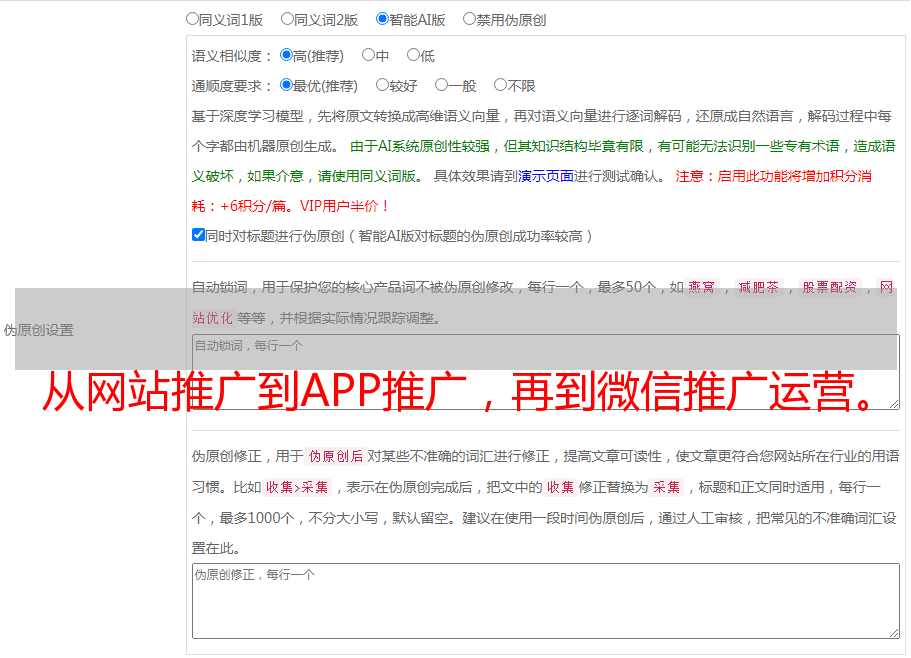Click the 燕窝 example tag
Screen dimensions: 911x658
[x=701, y=287]
